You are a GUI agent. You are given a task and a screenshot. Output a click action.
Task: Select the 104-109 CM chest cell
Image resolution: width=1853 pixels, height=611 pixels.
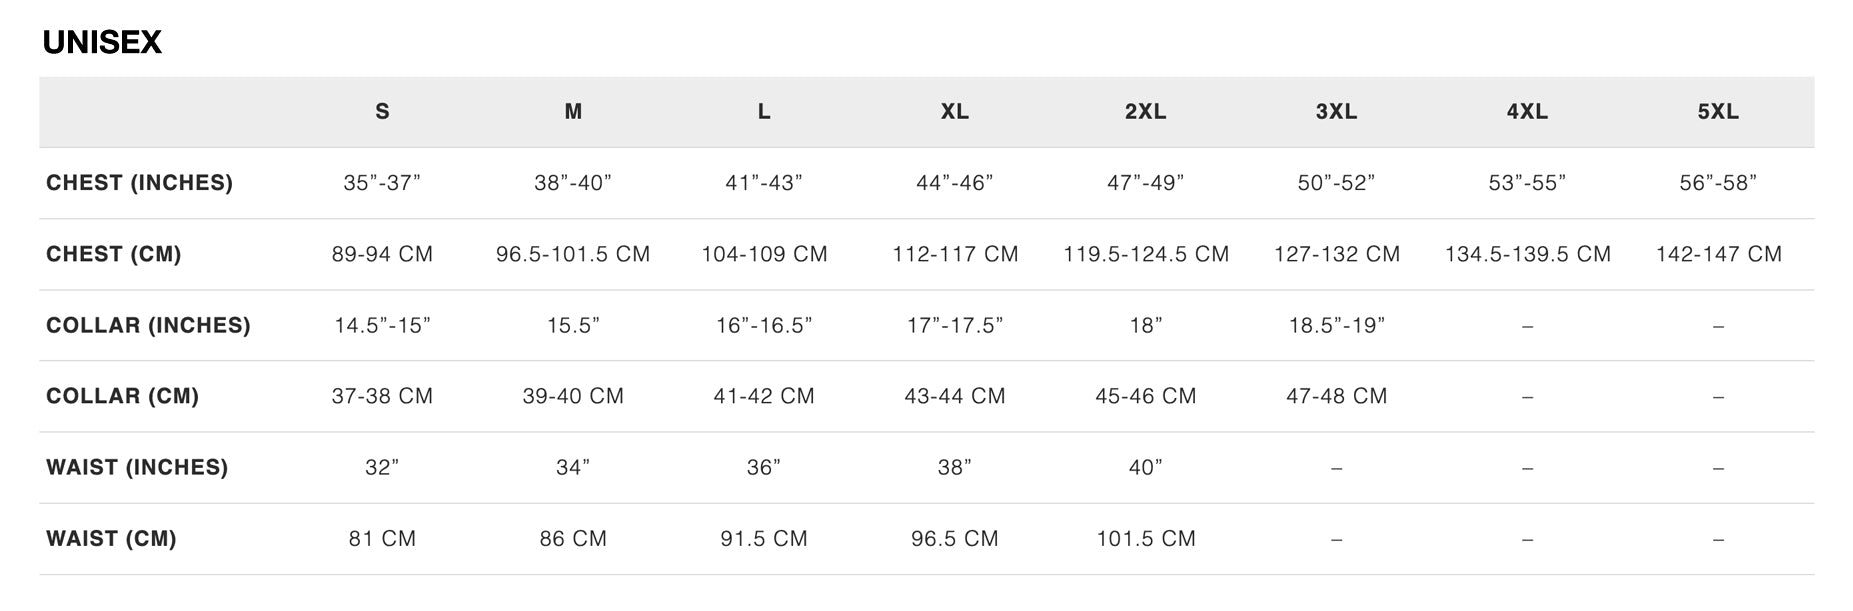point(764,254)
